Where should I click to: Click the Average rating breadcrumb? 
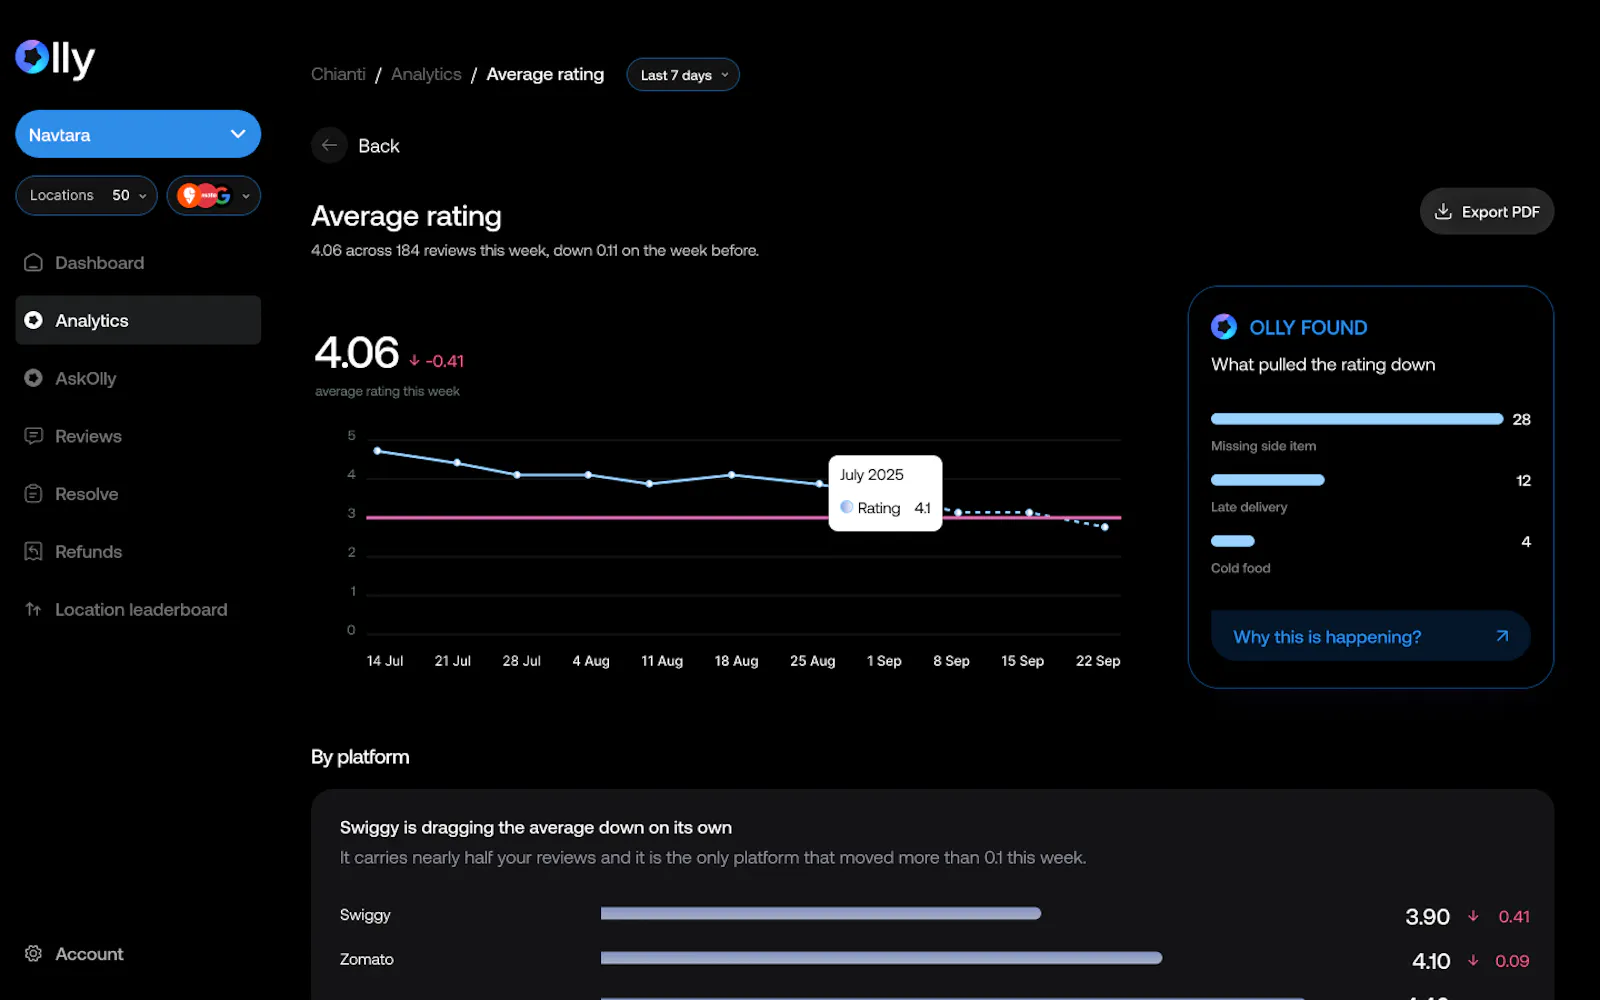click(x=545, y=75)
